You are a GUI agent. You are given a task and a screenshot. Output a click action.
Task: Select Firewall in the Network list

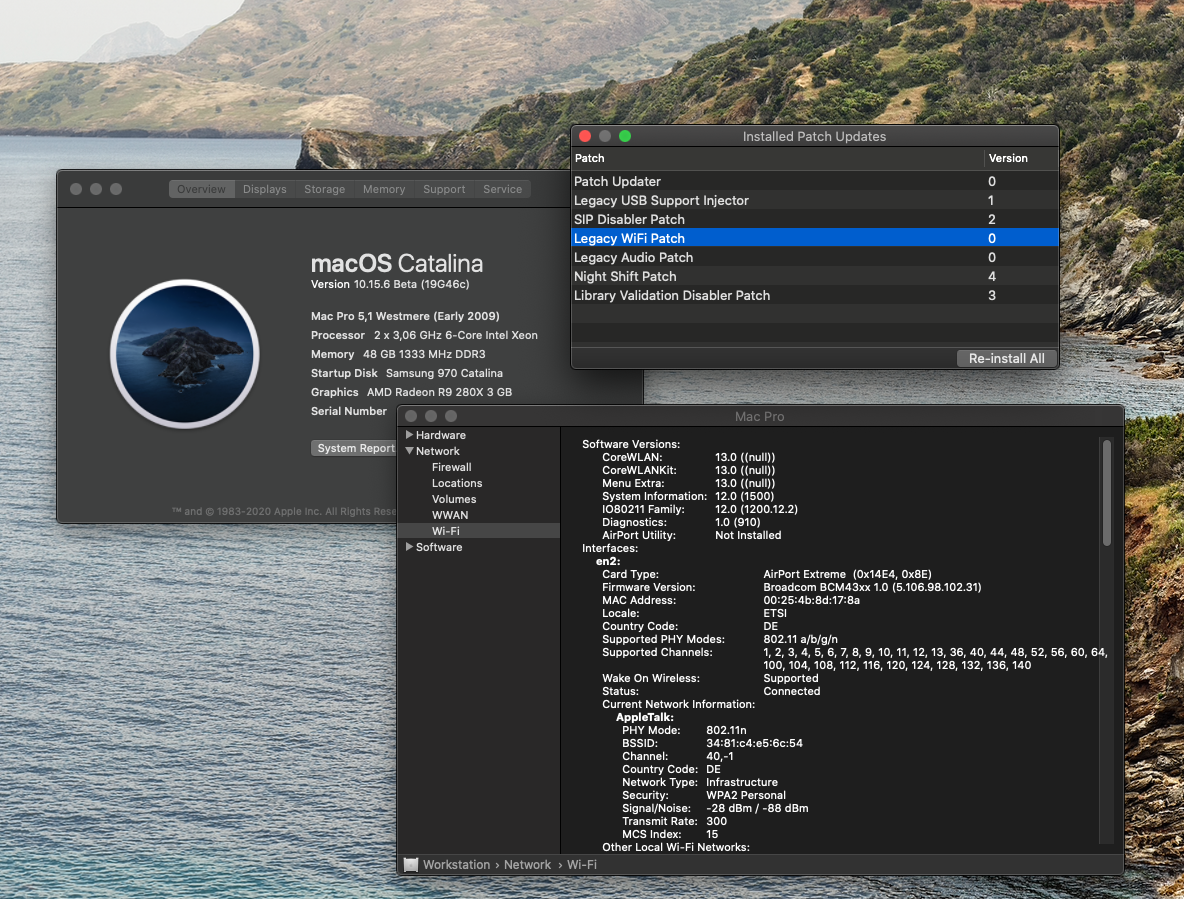451,467
